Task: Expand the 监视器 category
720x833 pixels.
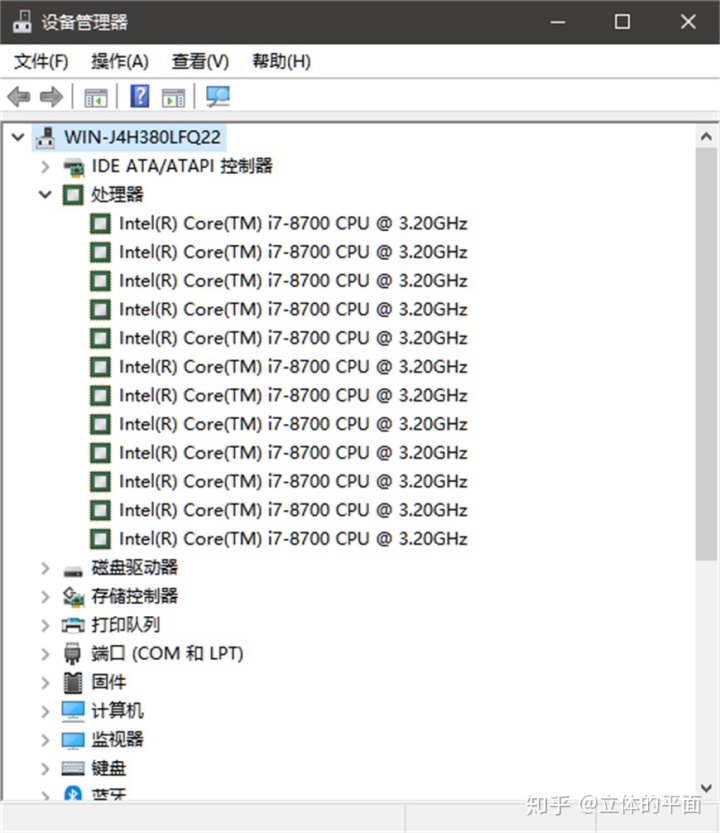Action: [x=46, y=741]
